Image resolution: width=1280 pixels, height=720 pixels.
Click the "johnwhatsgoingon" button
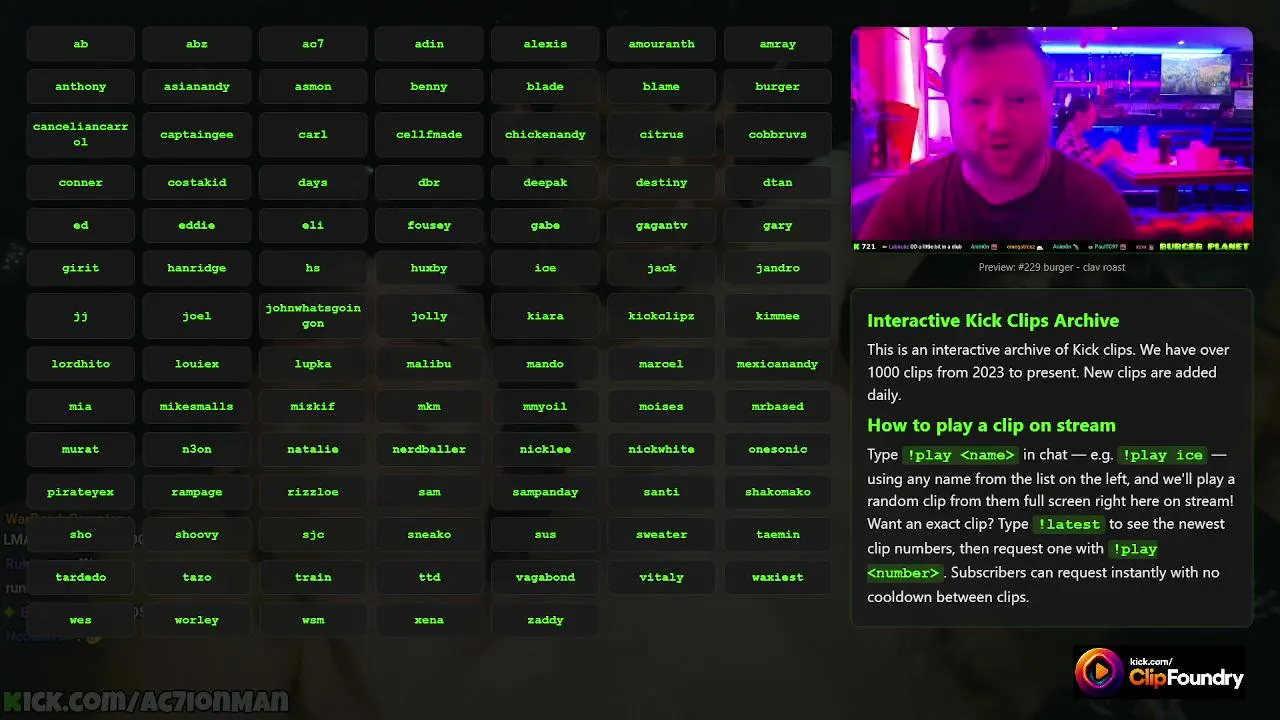[x=313, y=316]
